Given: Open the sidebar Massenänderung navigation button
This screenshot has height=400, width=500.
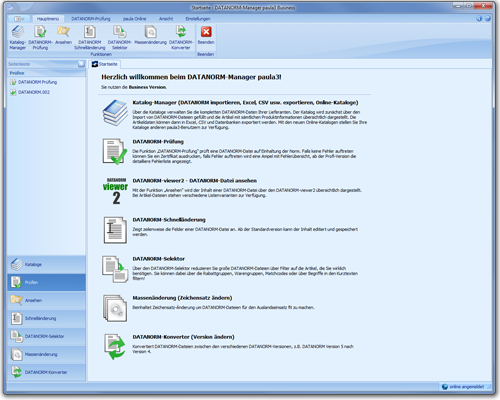Looking at the screenshot, I should coord(46,354).
